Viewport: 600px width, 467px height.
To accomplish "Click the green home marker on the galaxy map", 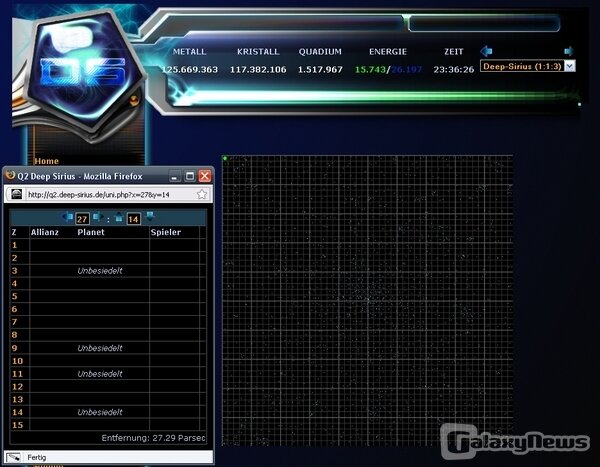I will pyautogui.click(x=225, y=158).
